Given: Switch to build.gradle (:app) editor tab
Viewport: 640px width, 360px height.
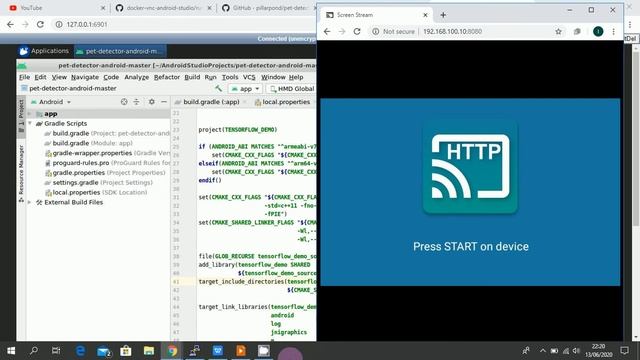Looking at the screenshot, I should (x=211, y=102).
